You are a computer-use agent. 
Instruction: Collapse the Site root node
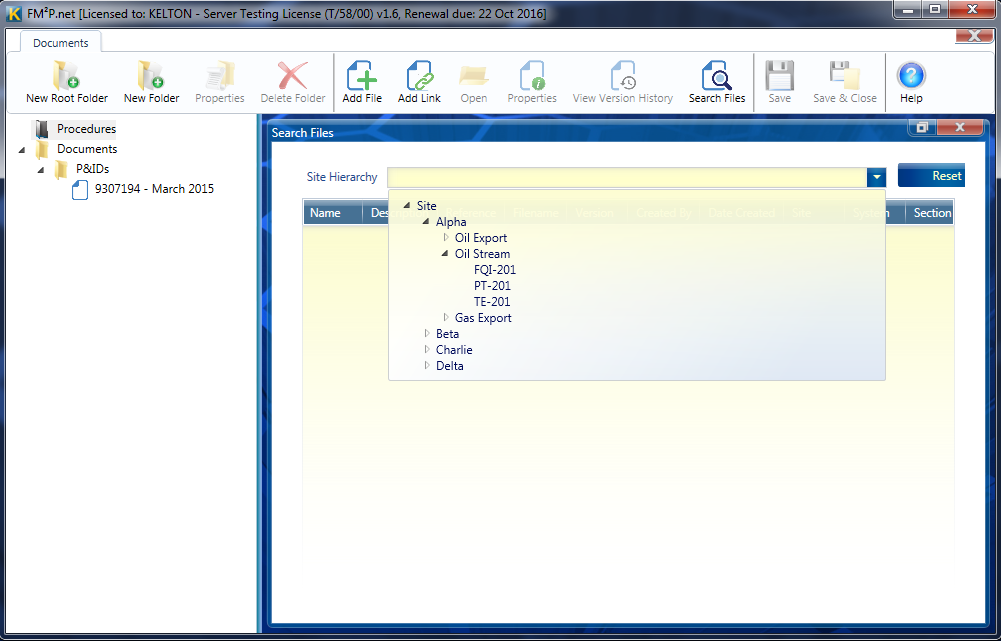click(x=407, y=206)
